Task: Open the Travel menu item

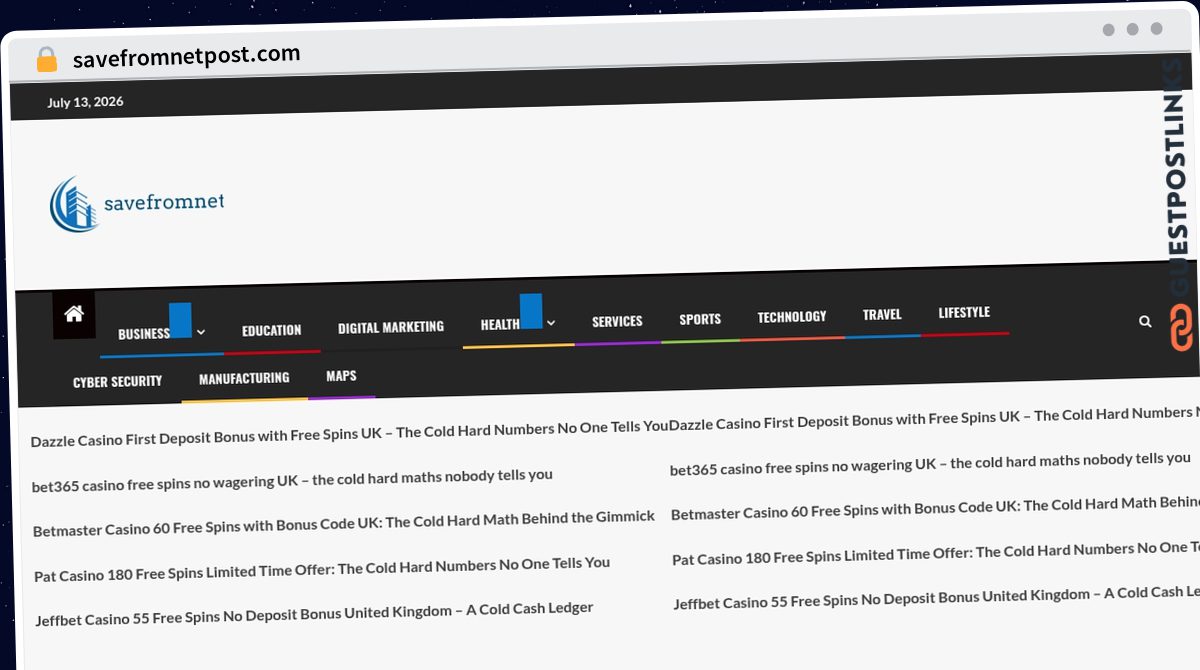Action: pos(882,314)
